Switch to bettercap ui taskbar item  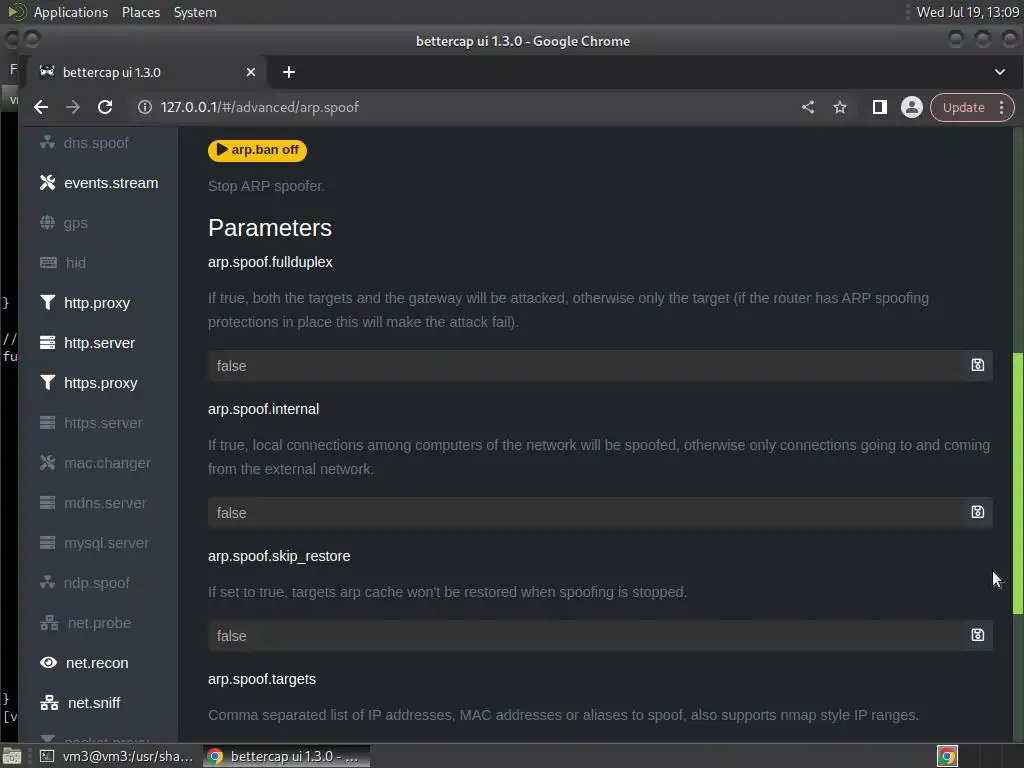286,756
